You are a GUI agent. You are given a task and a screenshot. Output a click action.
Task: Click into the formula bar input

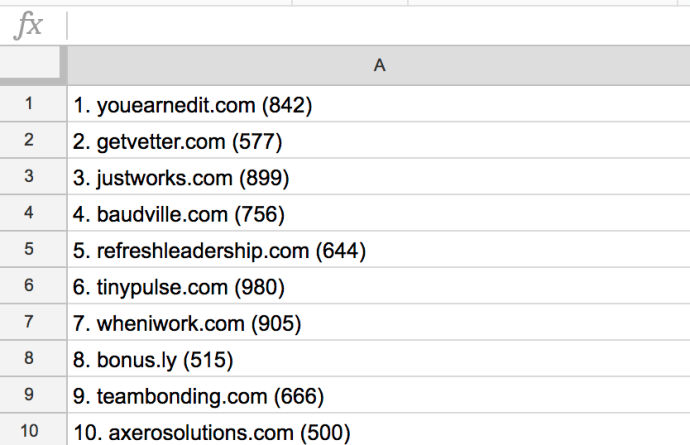click(x=378, y=26)
